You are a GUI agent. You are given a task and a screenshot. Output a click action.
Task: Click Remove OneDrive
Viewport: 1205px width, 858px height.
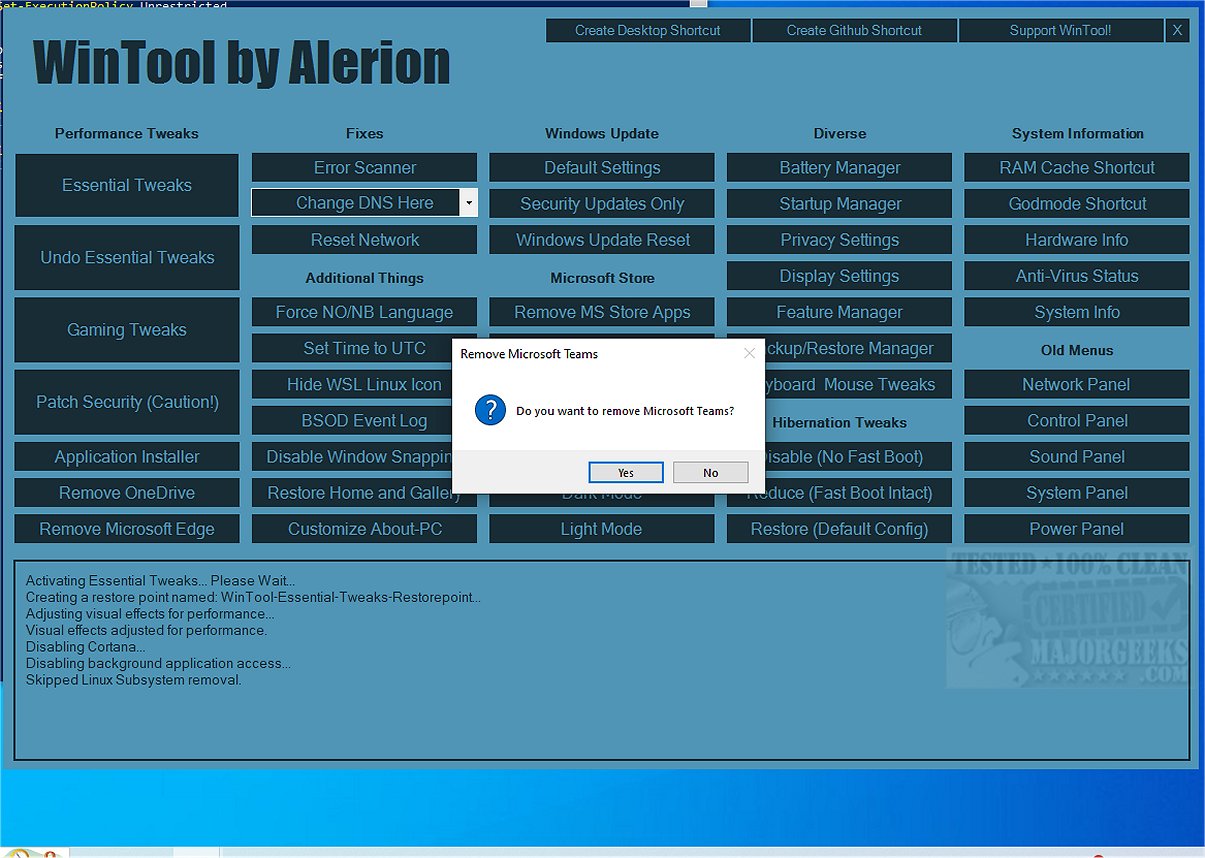coord(127,493)
